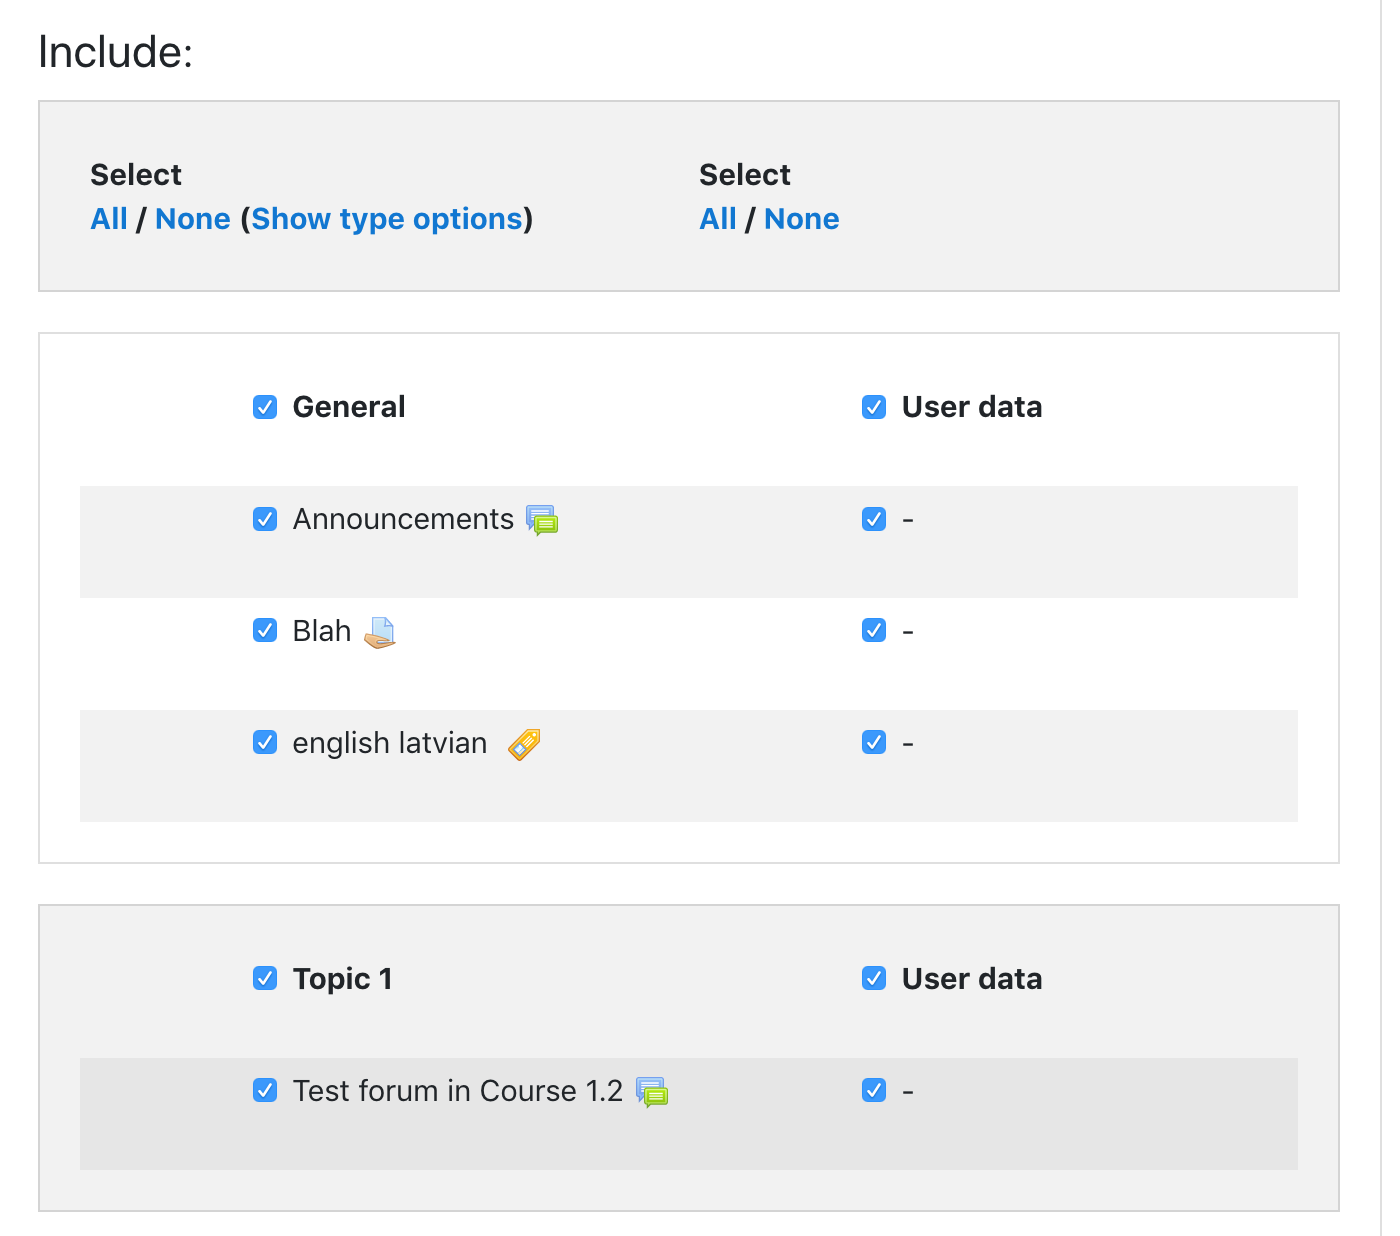The height and width of the screenshot is (1236, 1400).
Task: Click the Test forum in Course 1.2 icon
Action: (x=652, y=1092)
